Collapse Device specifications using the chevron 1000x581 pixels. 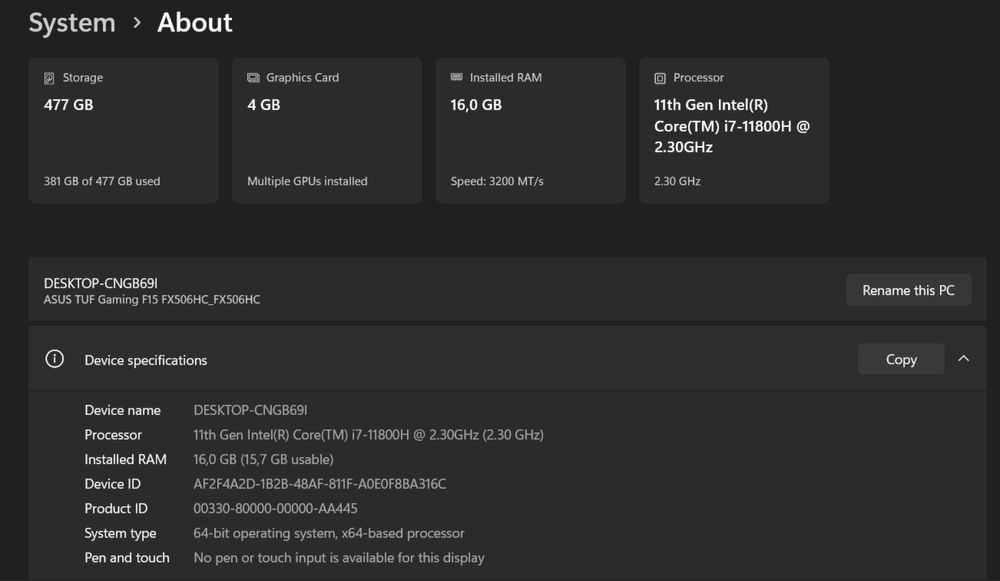[x=963, y=359]
